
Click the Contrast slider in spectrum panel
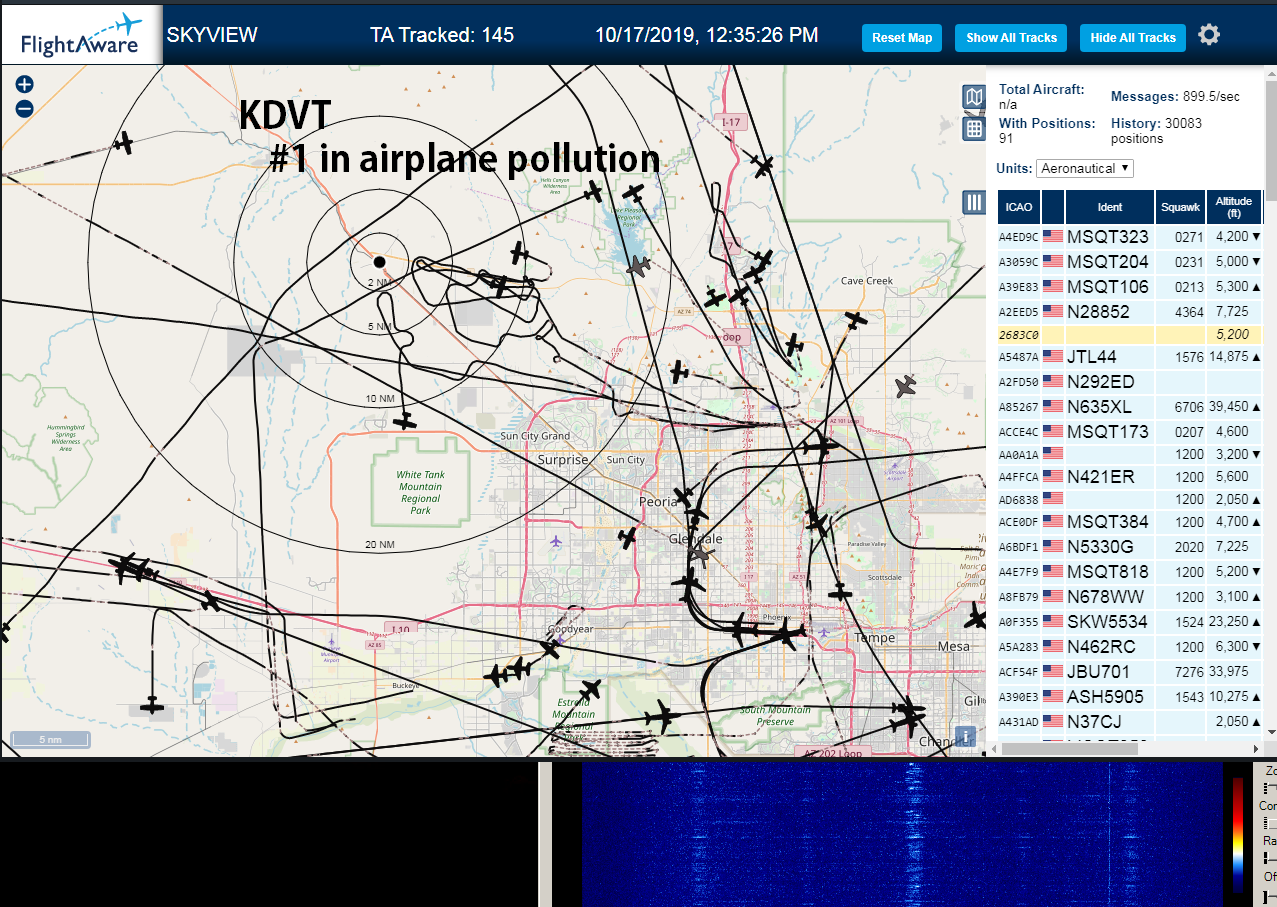click(x=1270, y=823)
